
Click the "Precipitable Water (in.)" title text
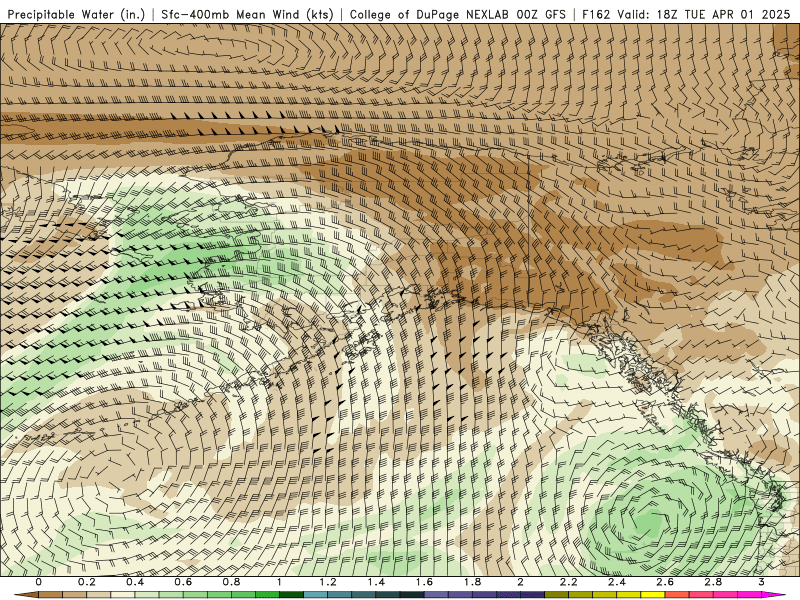coord(77,14)
